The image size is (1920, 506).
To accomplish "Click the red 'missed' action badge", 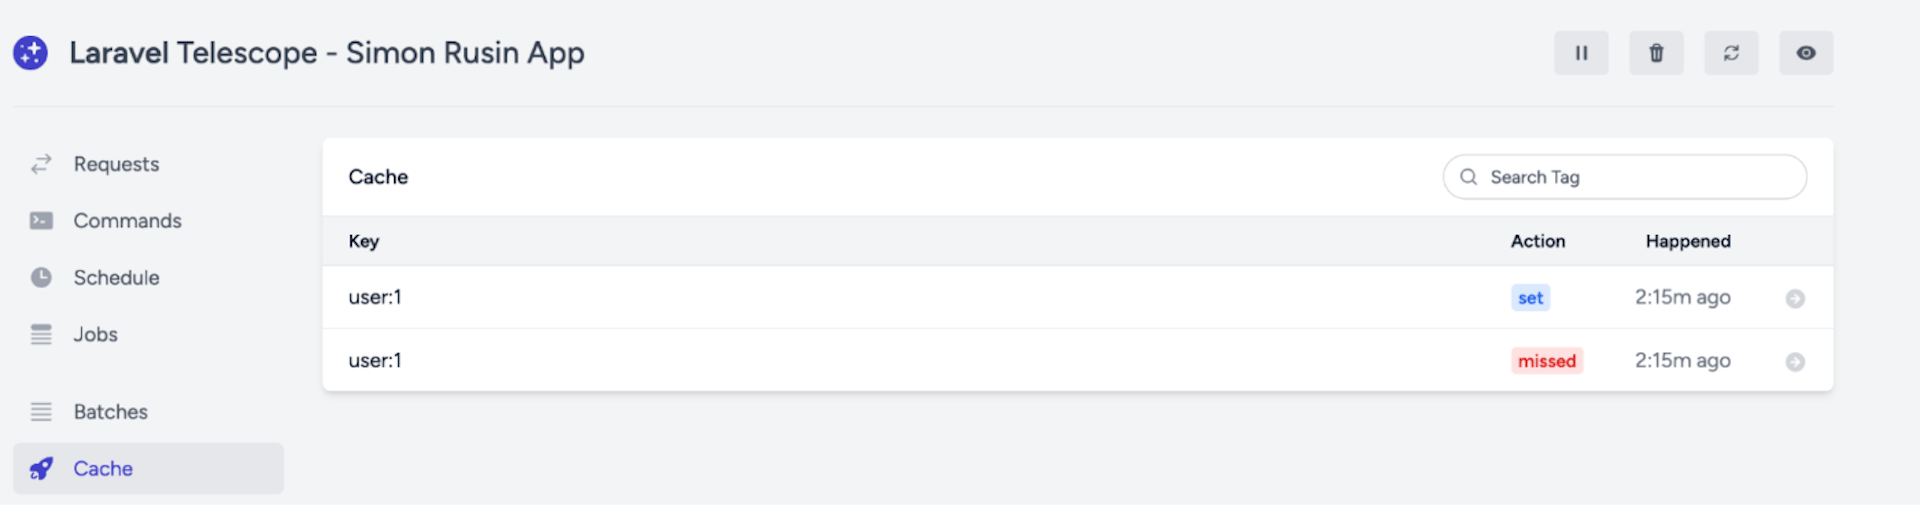I will [x=1546, y=361].
